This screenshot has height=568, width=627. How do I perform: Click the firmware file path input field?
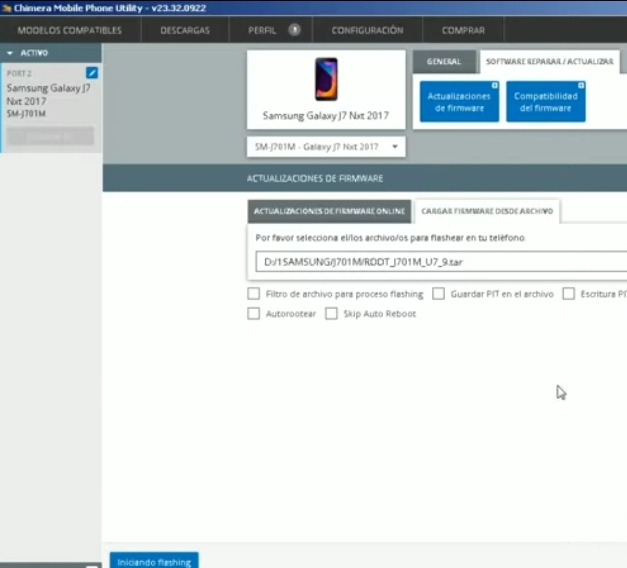441,262
